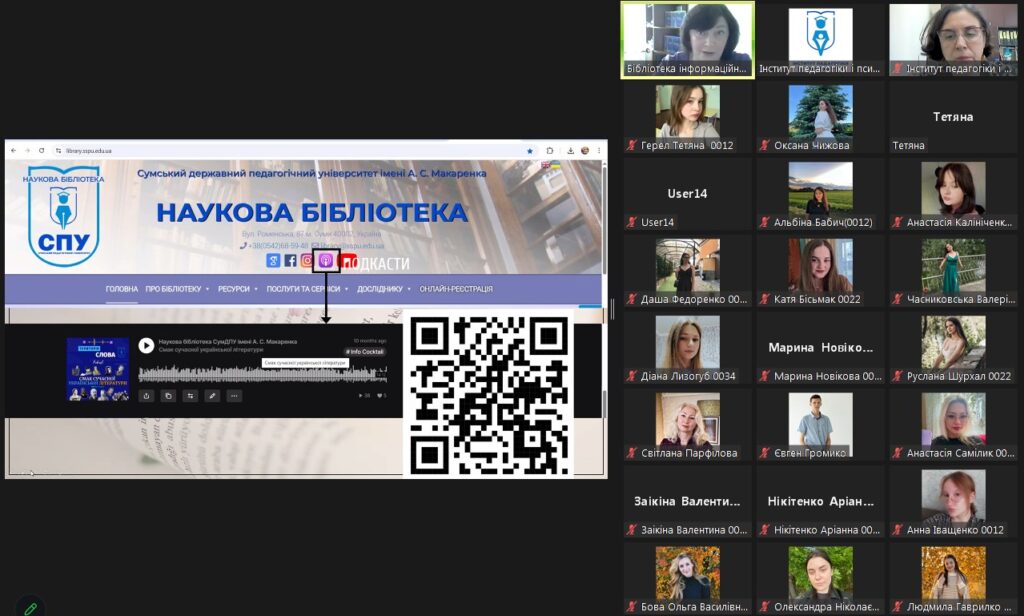Image resolution: width=1024 pixels, height=616 pixels.
Task: Expand the ПОСЛУГИ ТА СЕРВІСИ dropdown arrow
Action: coord(347,289)
